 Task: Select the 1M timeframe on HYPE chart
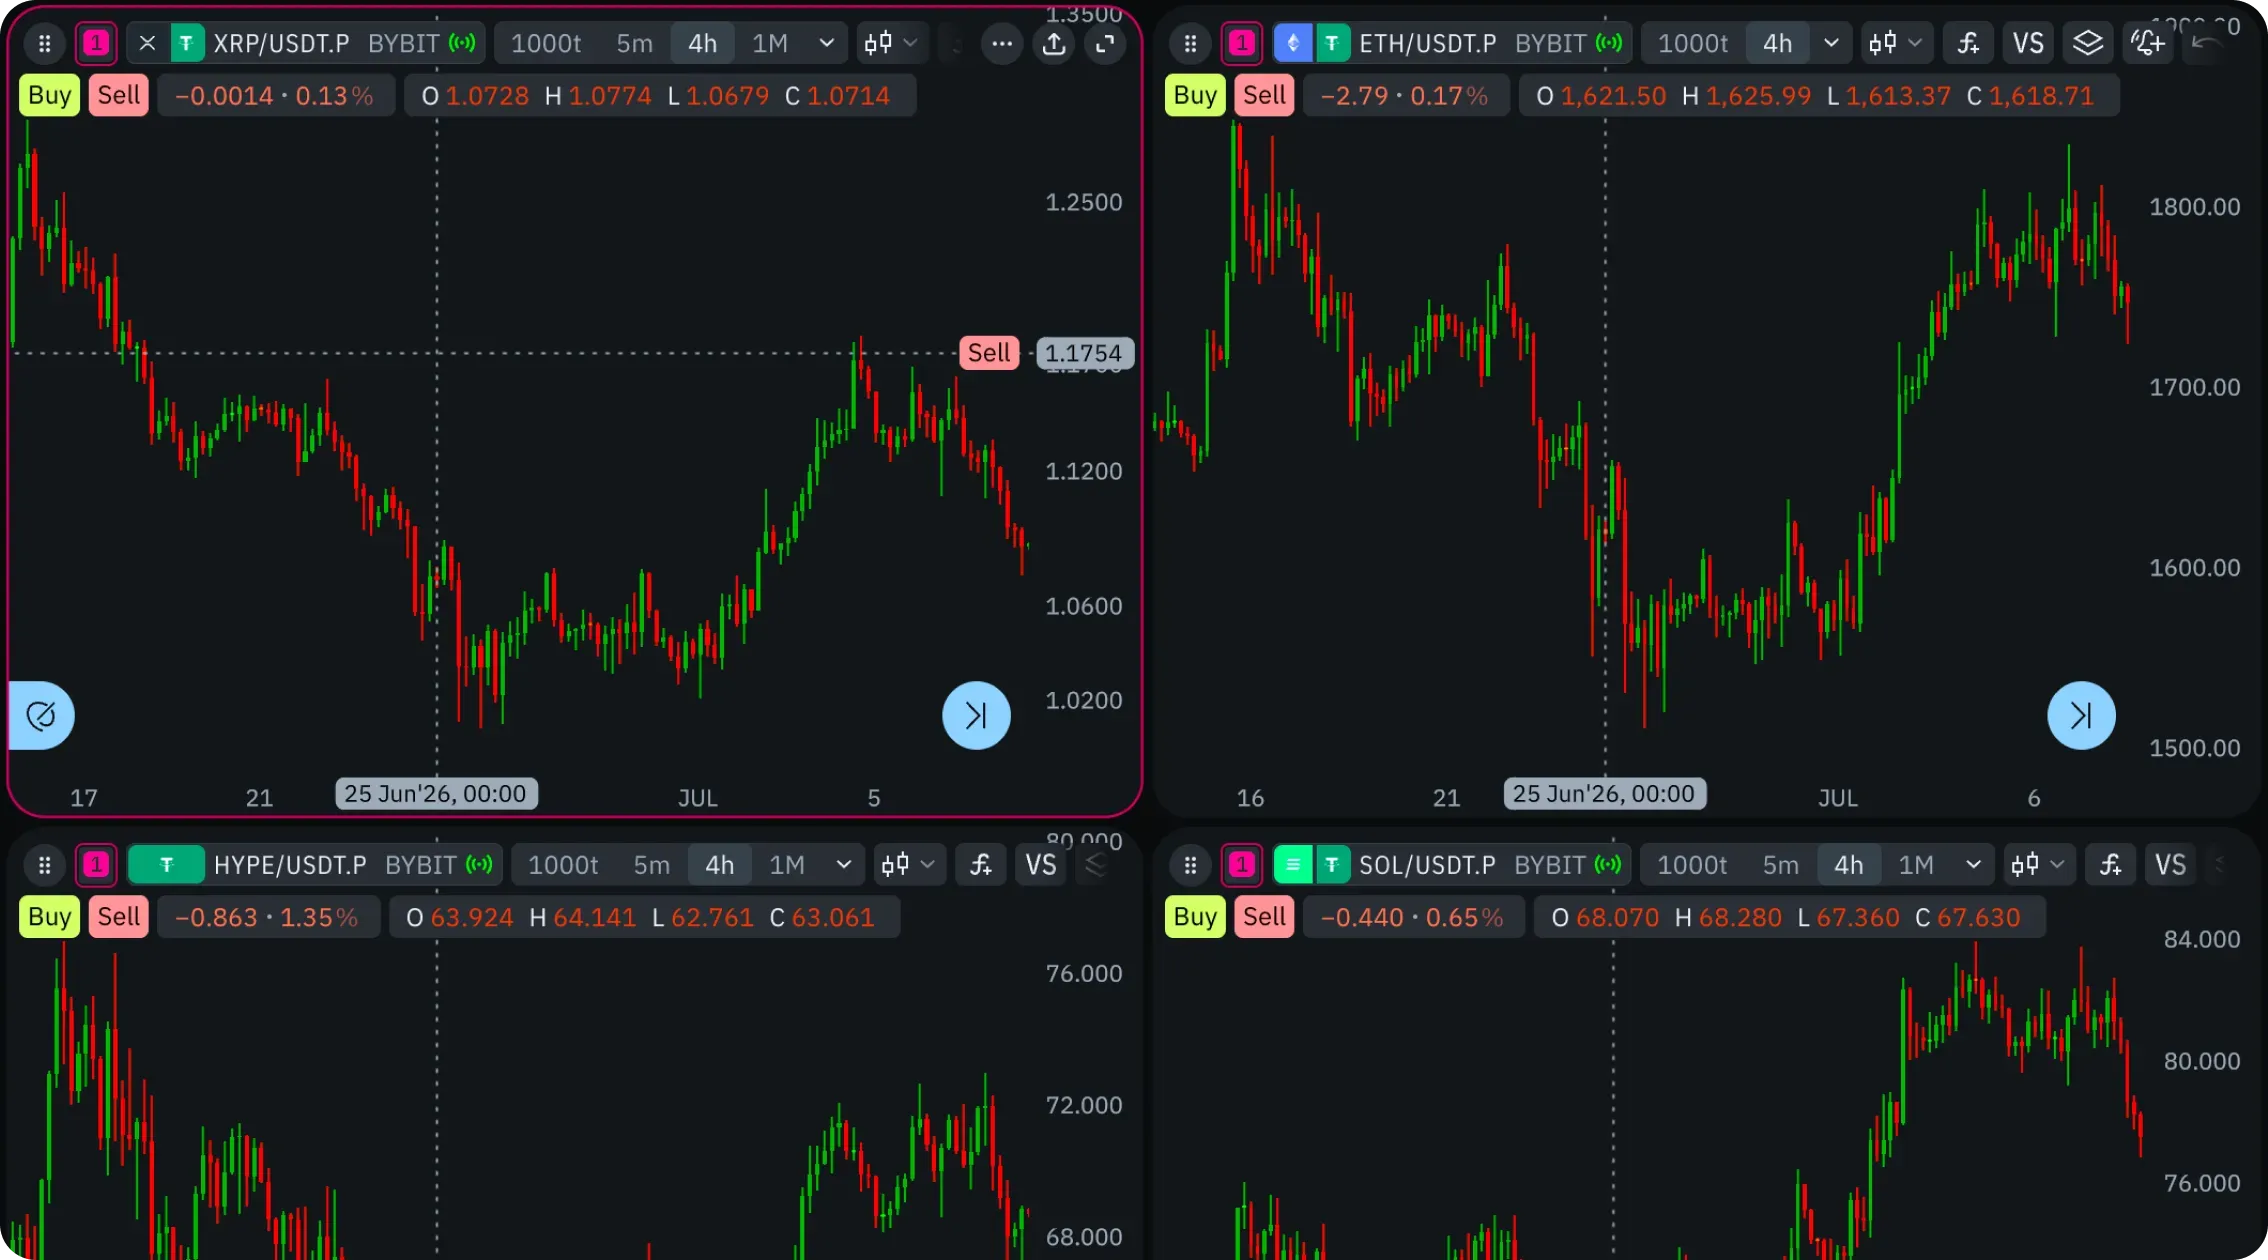tap(787, 865)
